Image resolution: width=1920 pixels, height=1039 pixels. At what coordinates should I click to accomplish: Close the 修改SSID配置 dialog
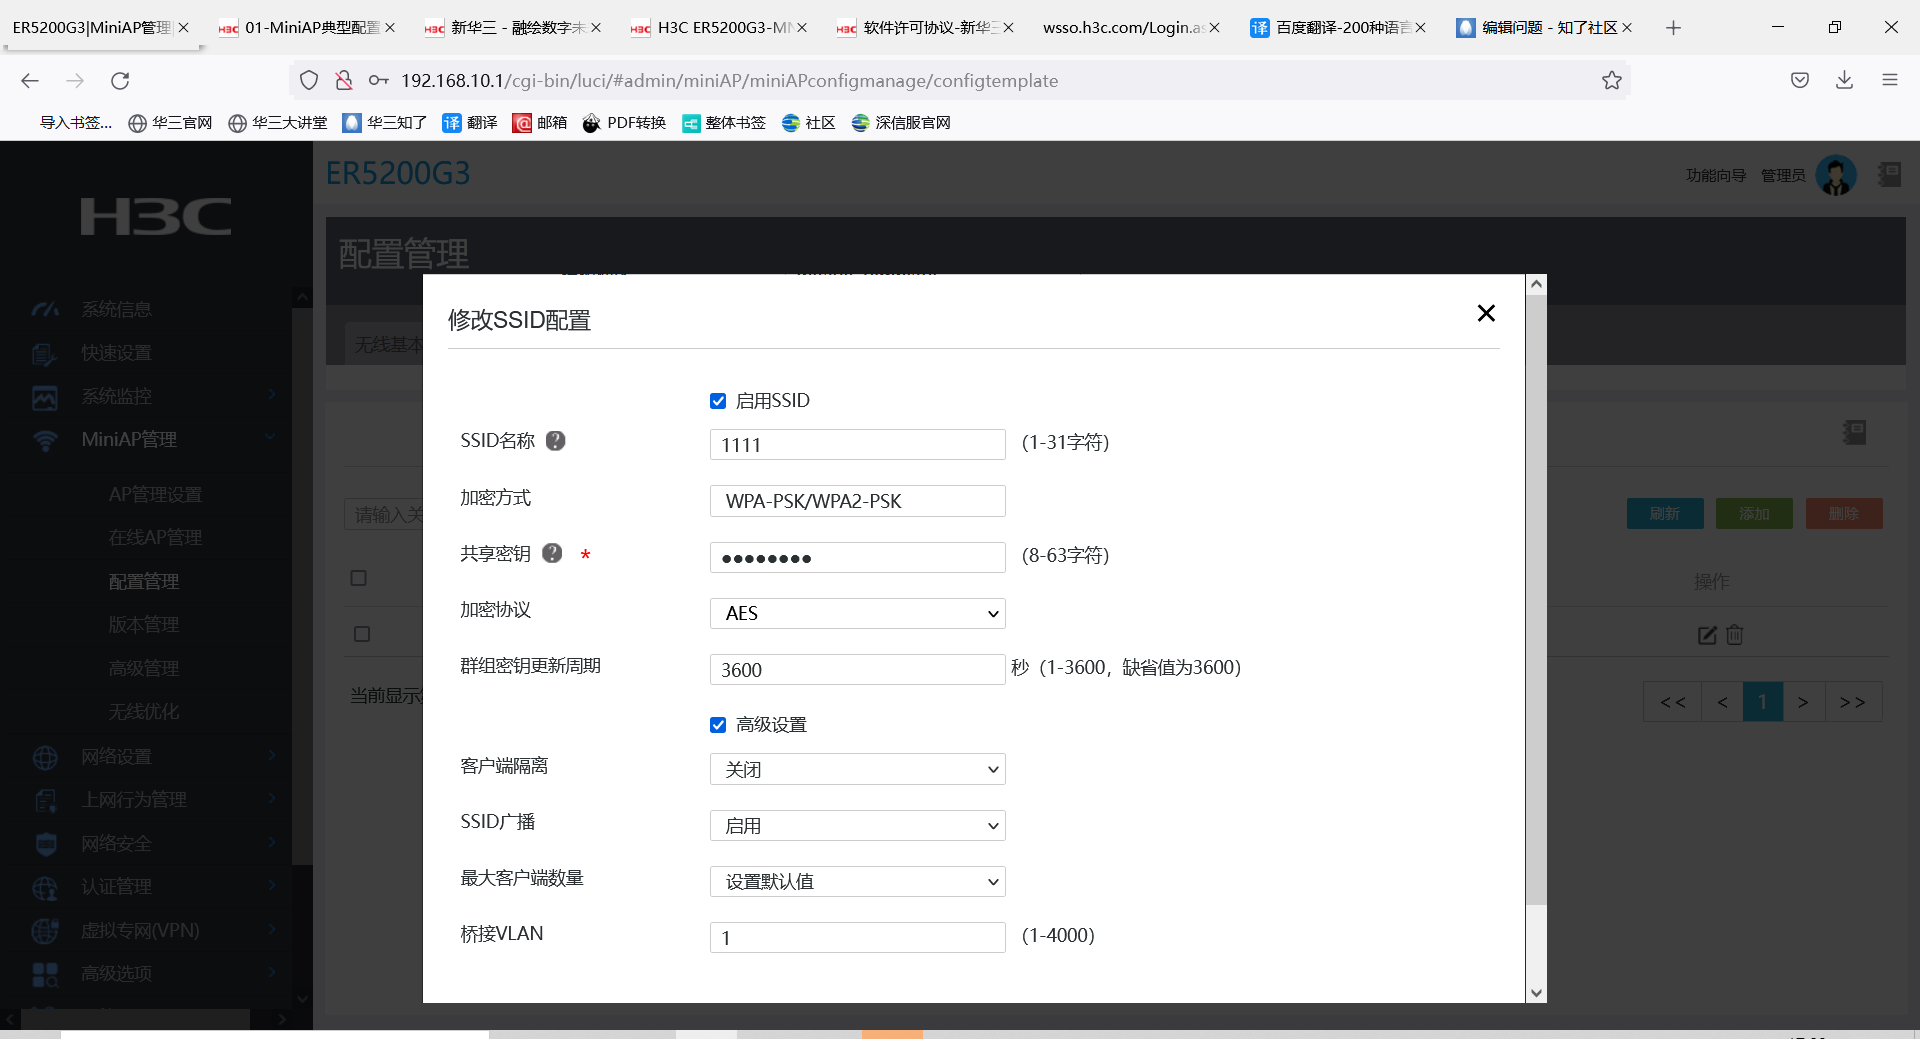click(x=1486, y=314)
